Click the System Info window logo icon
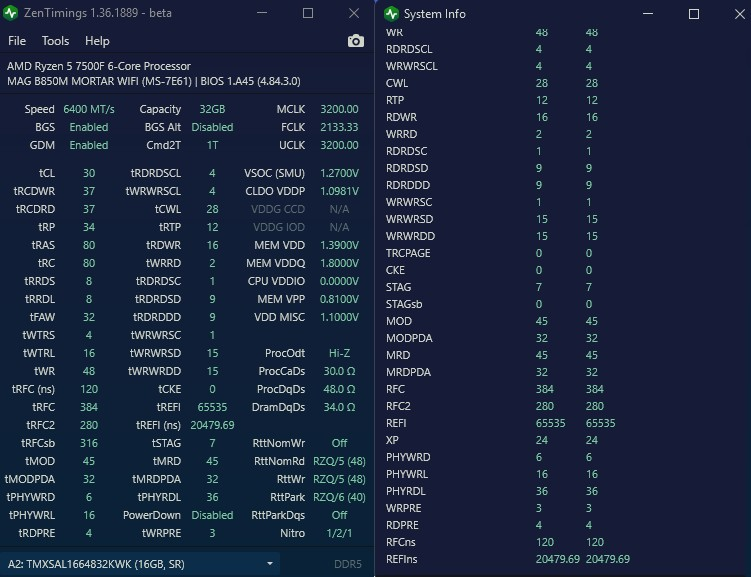The image size is (751, 577). pos(391,14)
